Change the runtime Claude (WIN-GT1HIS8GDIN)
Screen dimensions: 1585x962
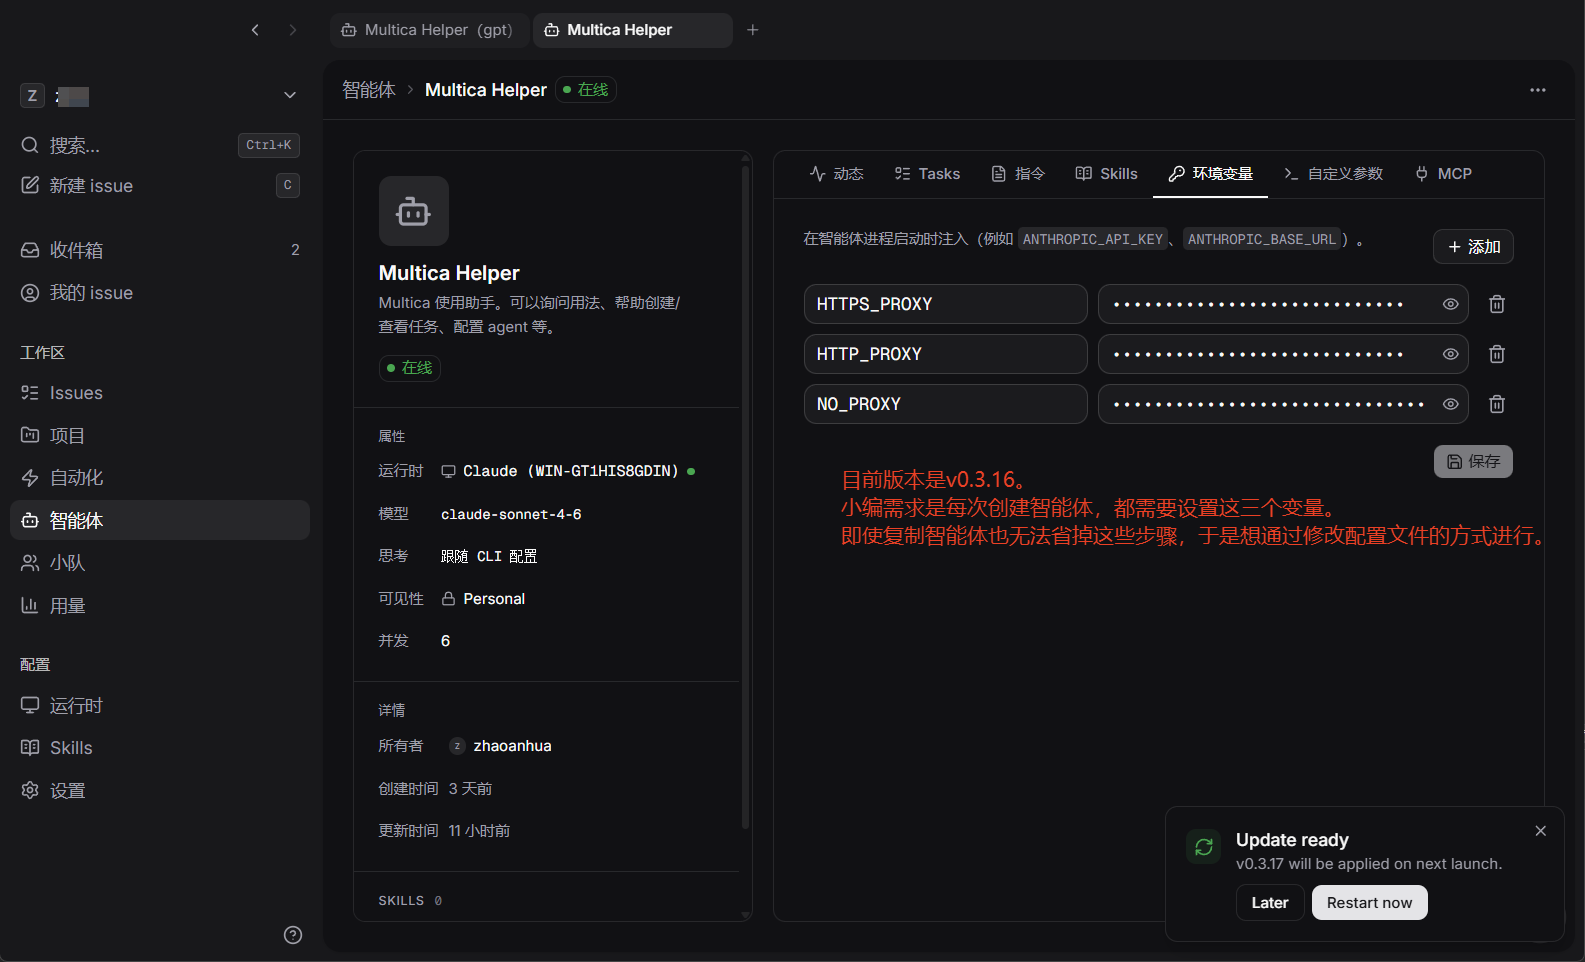pyautogui.click(x=568, y=471)
